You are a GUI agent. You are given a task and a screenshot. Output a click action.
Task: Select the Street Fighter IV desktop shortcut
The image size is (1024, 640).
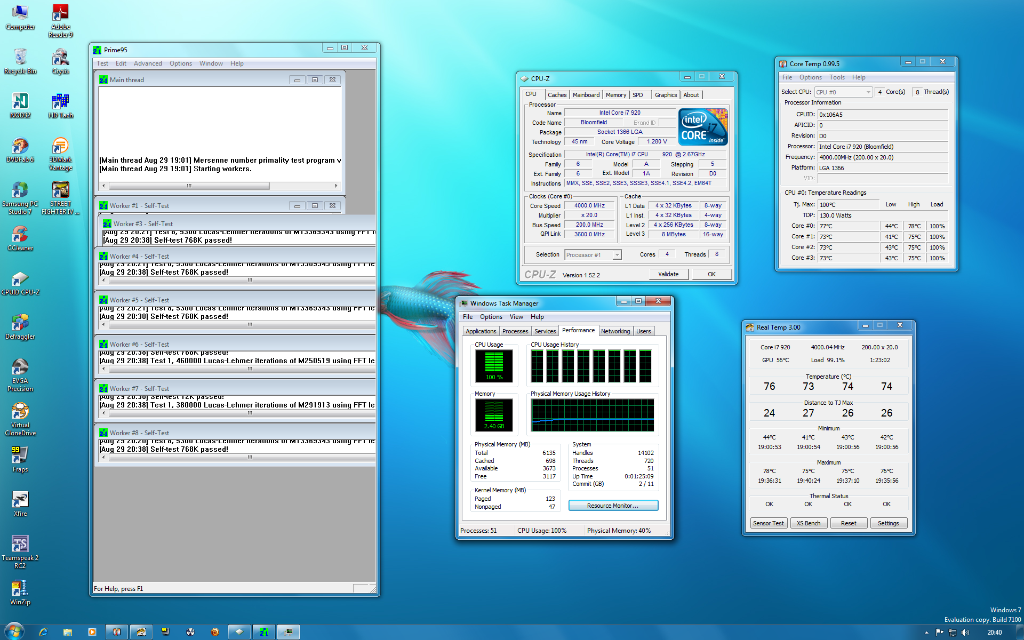60,198
